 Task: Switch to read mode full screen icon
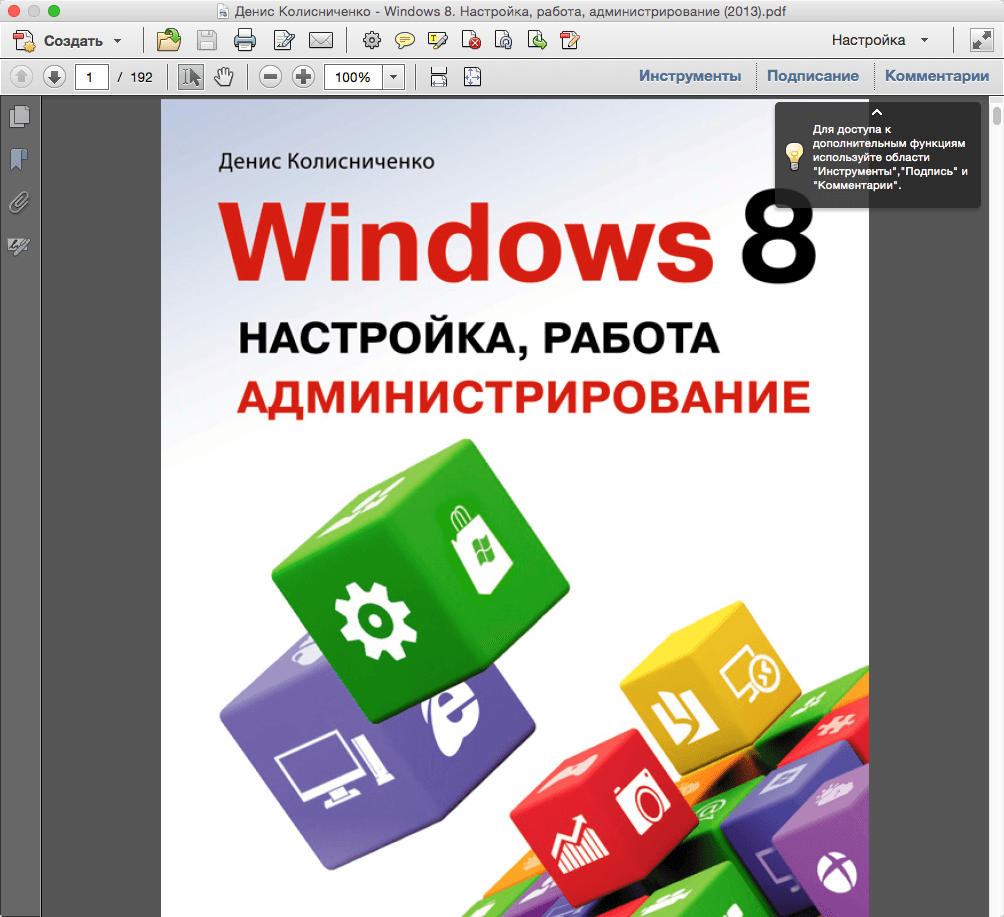982,40
